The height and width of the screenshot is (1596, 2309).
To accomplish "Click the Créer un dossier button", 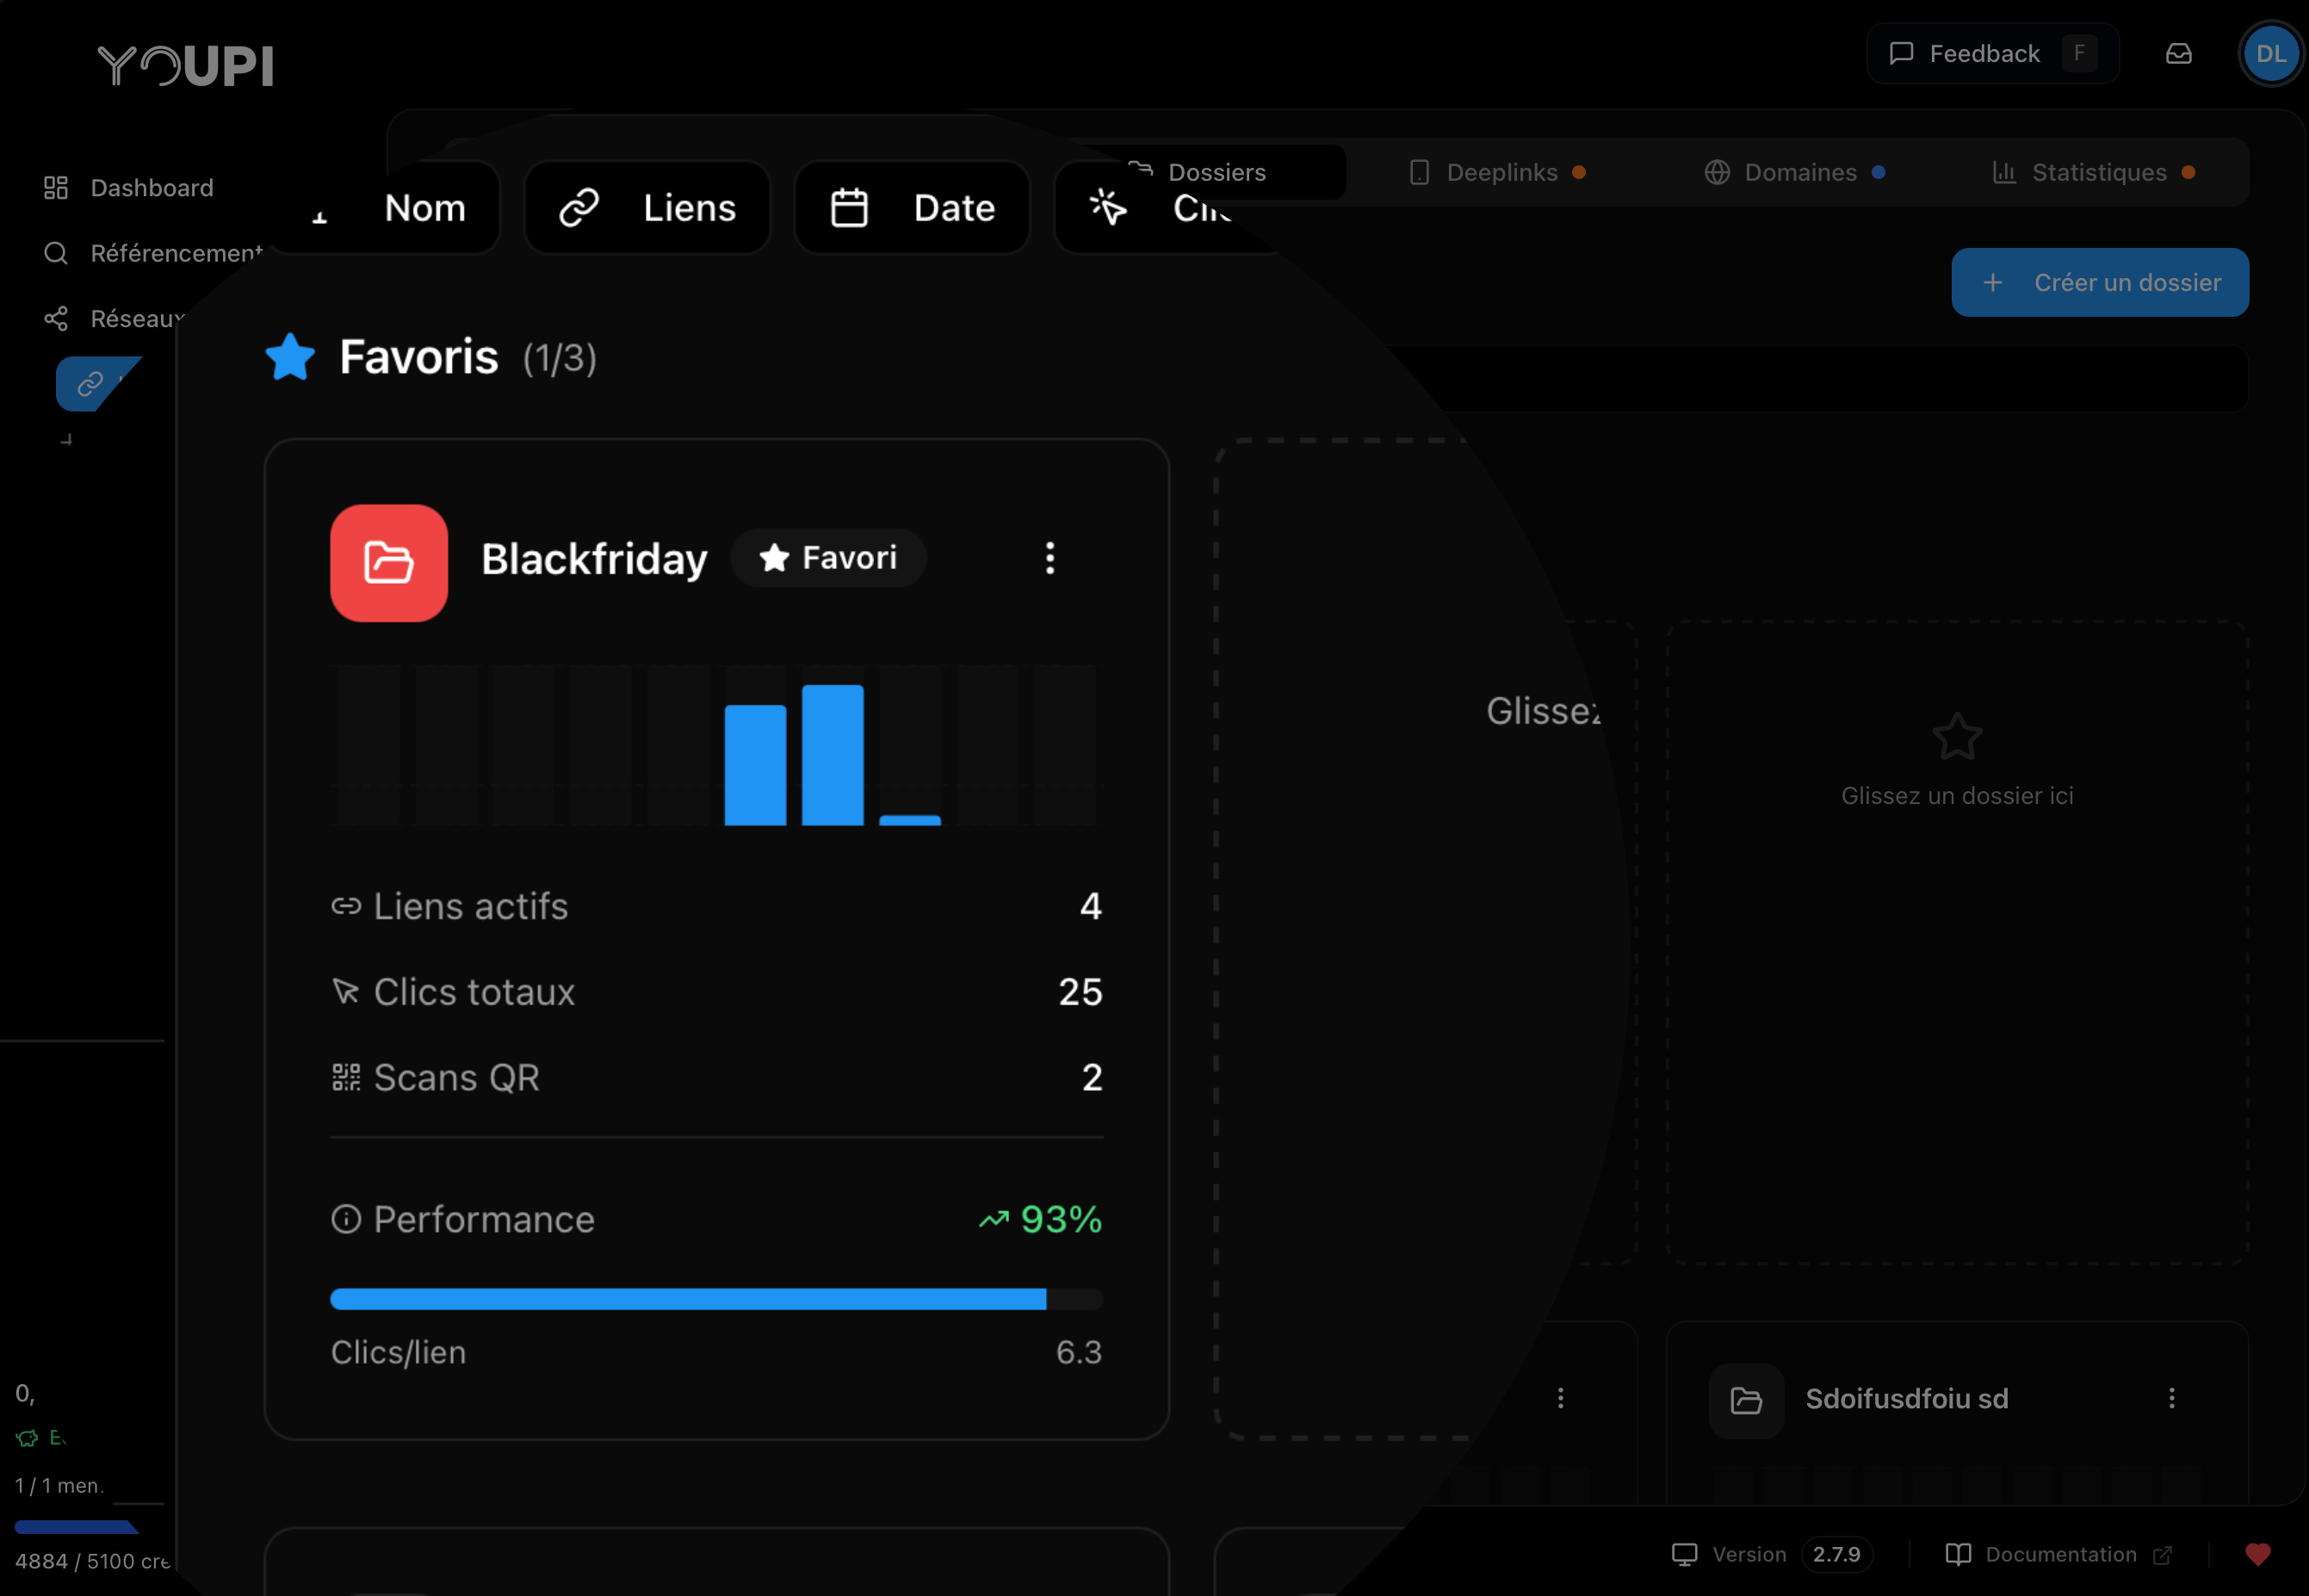I will coord(2099,283).
